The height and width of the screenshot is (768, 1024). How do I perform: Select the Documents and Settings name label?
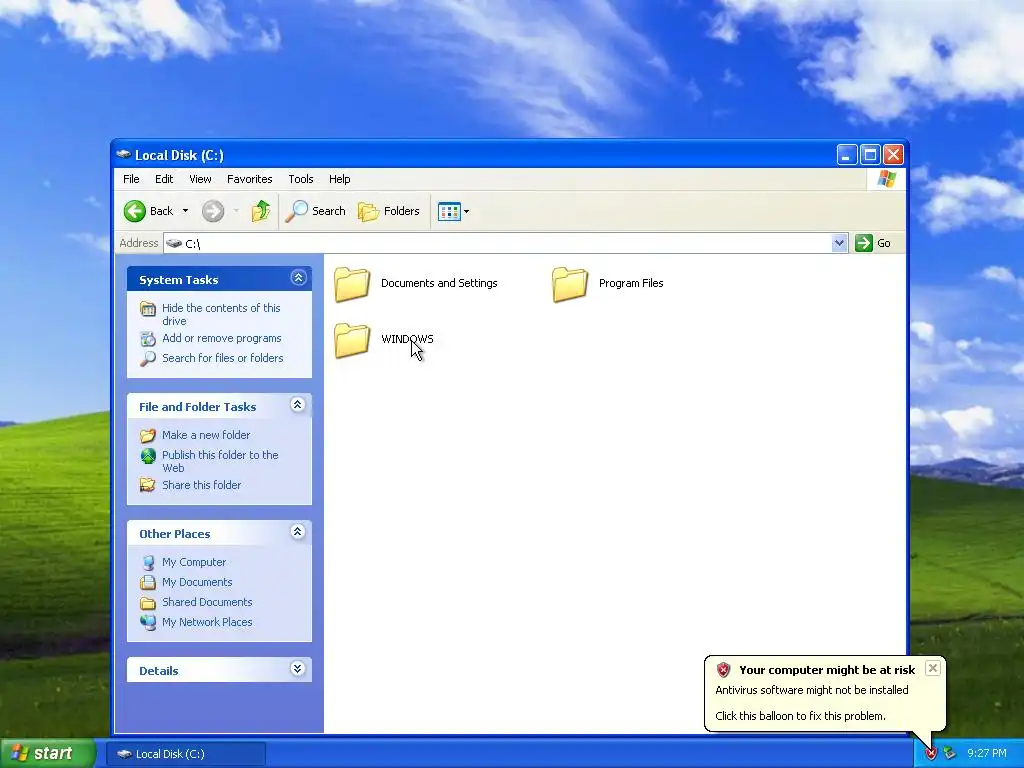coord(439,283)
